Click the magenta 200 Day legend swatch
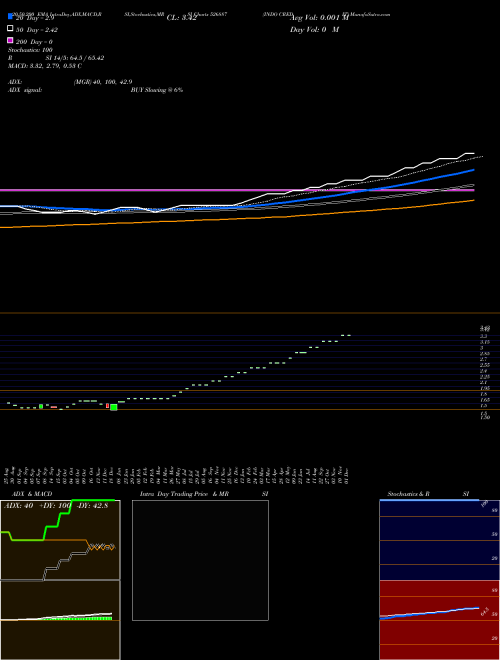The width and height of the screenshot is (500, 660). pos(10,40)
